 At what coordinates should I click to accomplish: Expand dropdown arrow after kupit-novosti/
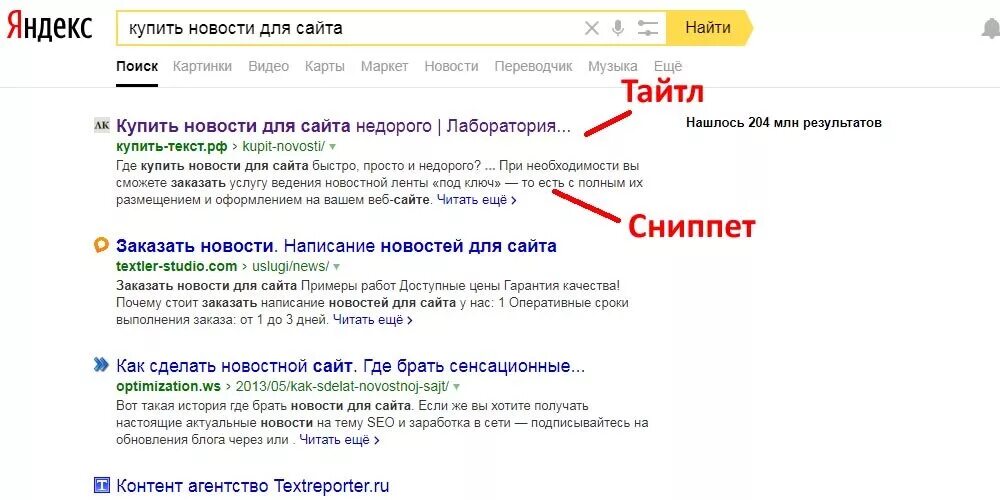pos(332,147)
